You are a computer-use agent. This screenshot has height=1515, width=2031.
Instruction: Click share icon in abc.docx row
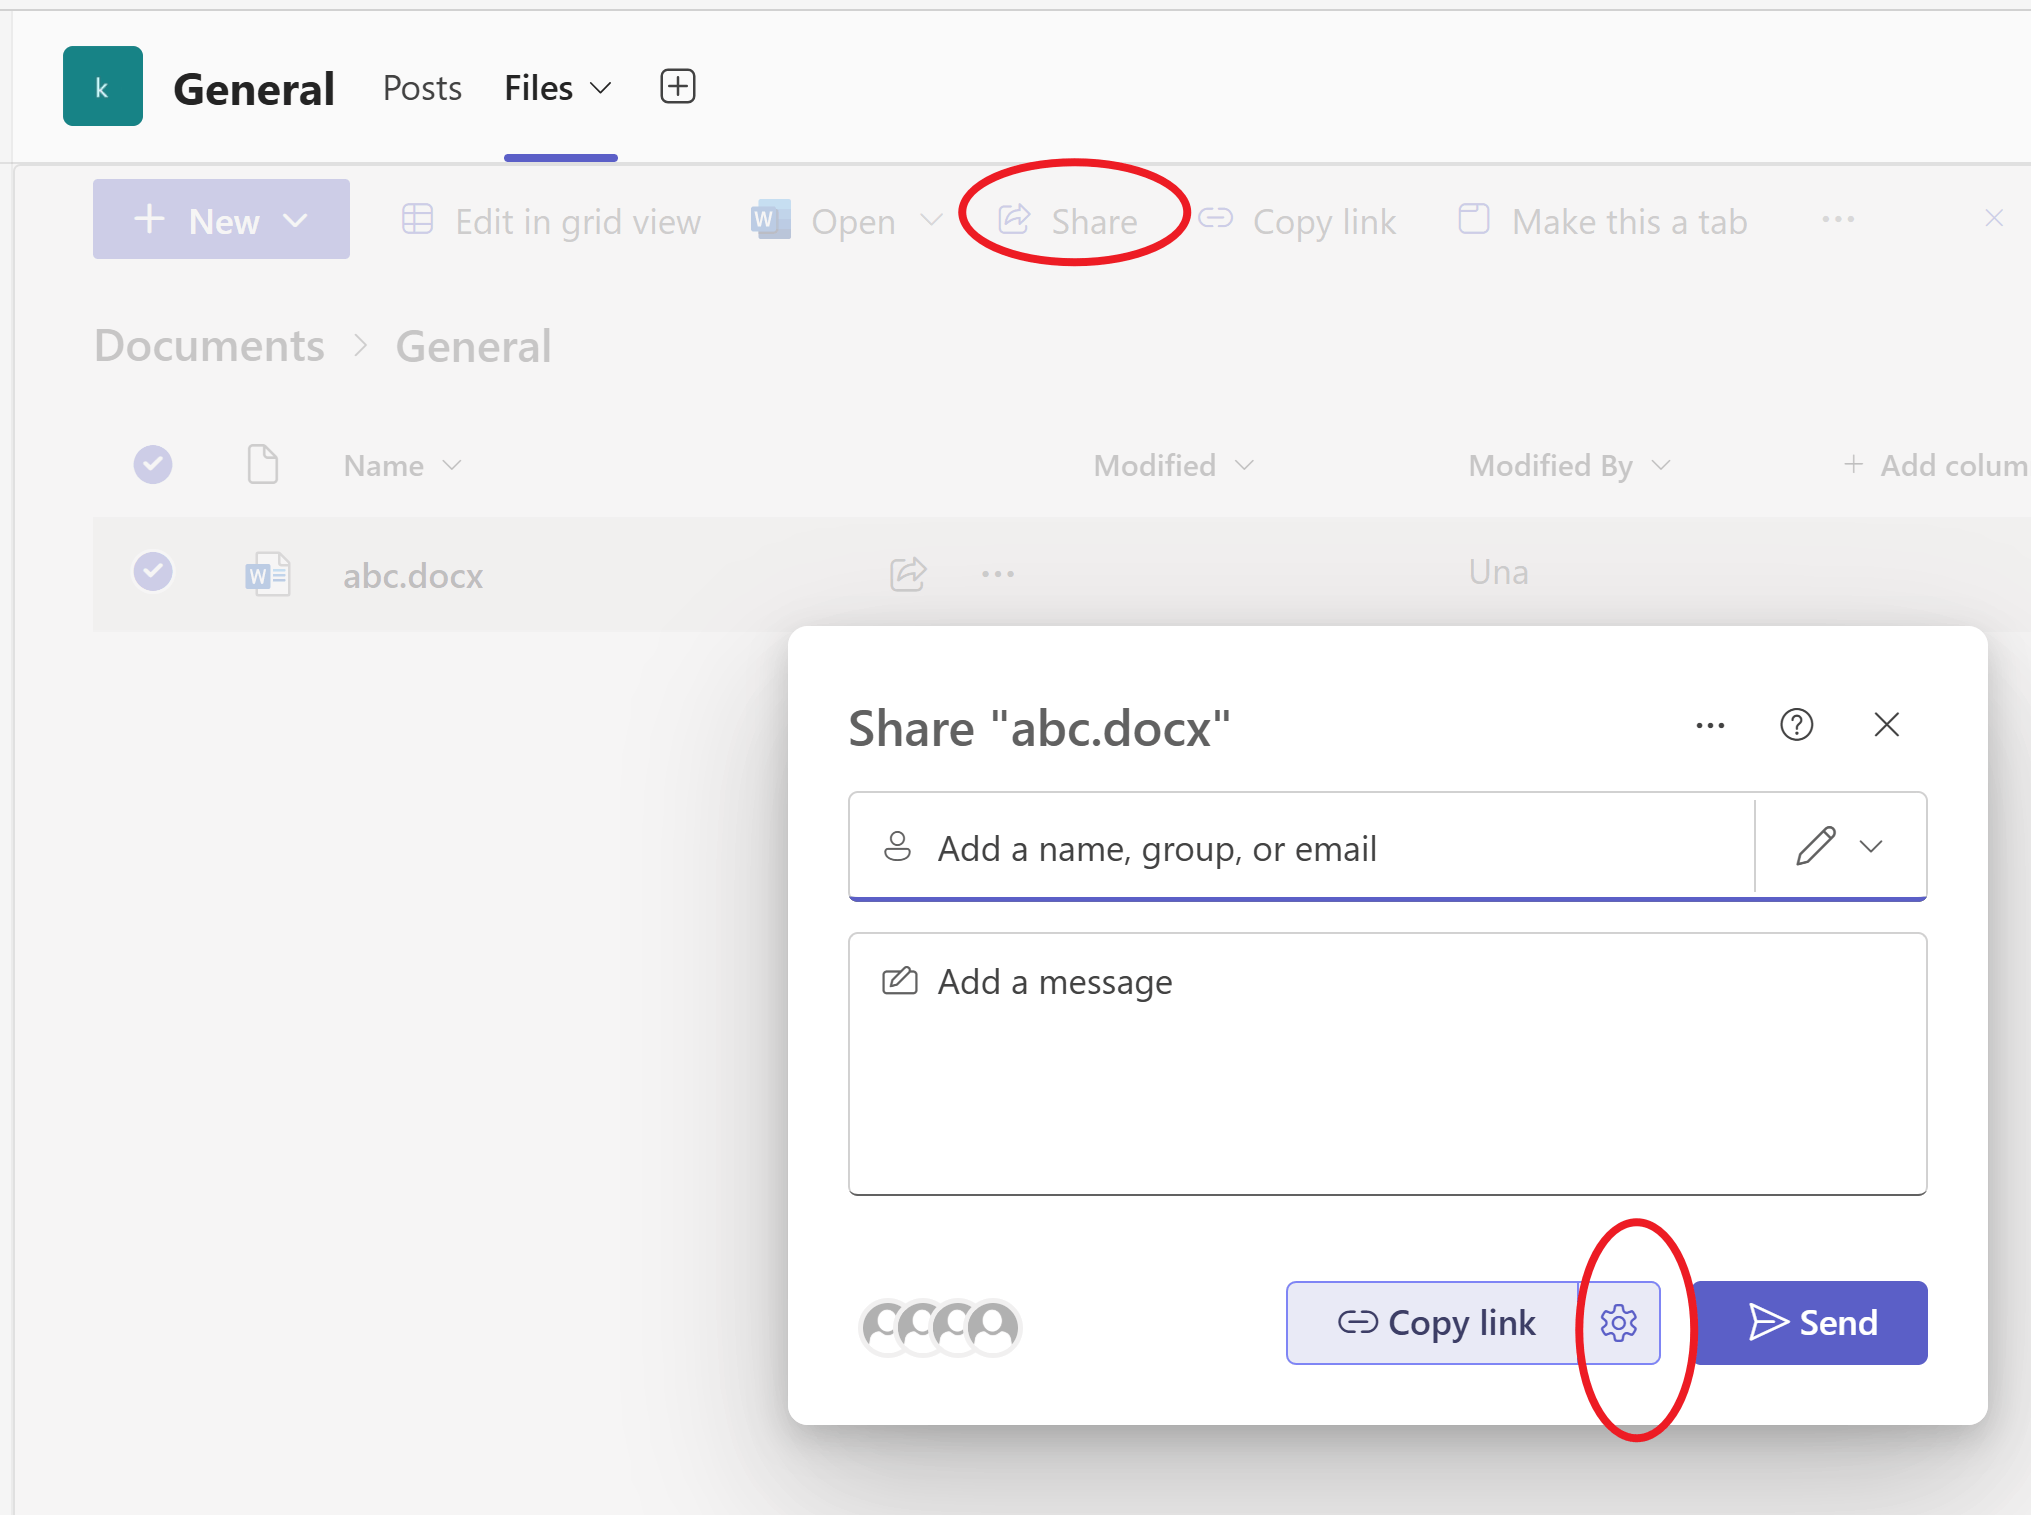click(908, 574)
